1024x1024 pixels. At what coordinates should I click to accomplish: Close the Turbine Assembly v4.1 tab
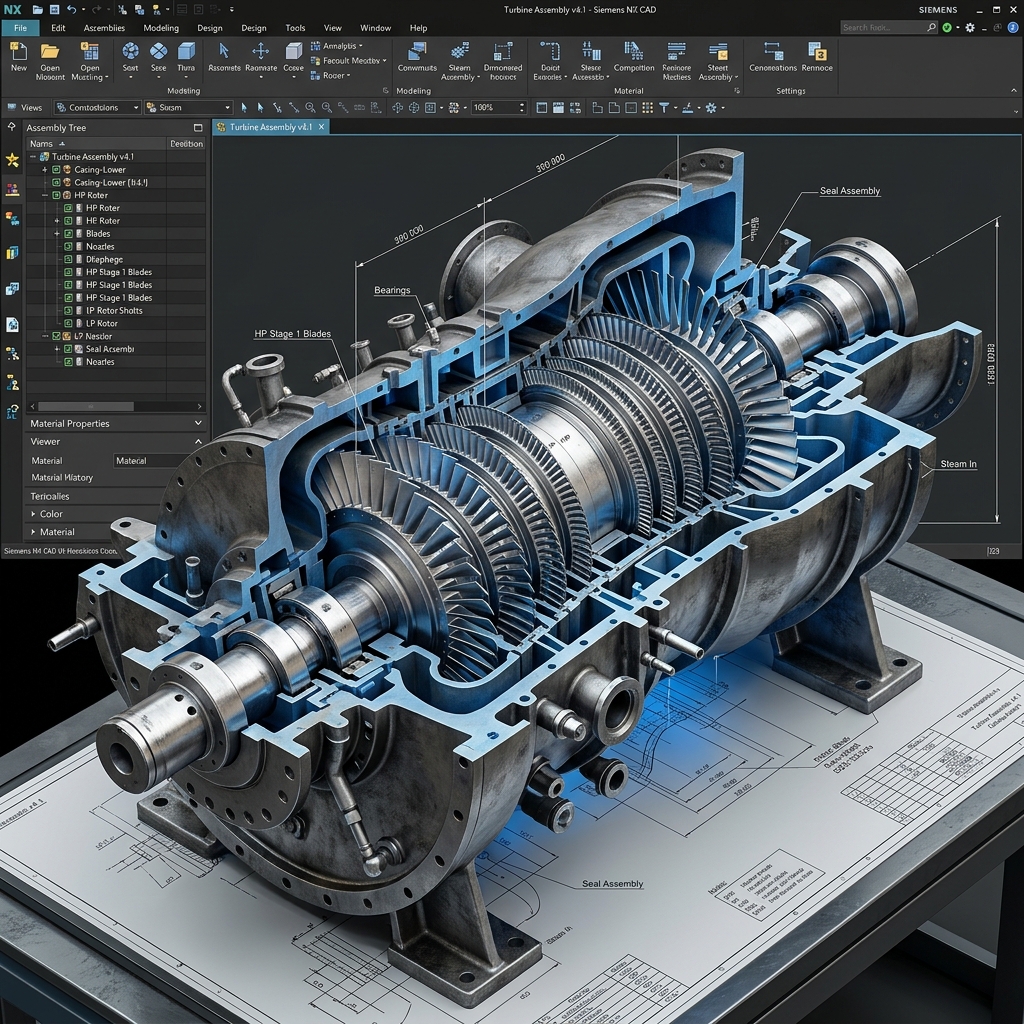321,127
